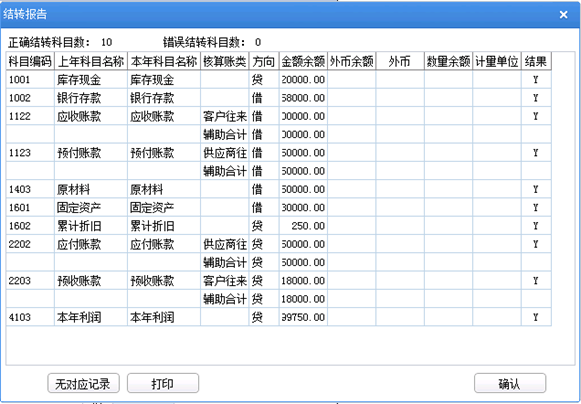This screenshot has height=404, width=581.
Task: Click the Y result in the 4103 row
Action: [x=536, y=317]
